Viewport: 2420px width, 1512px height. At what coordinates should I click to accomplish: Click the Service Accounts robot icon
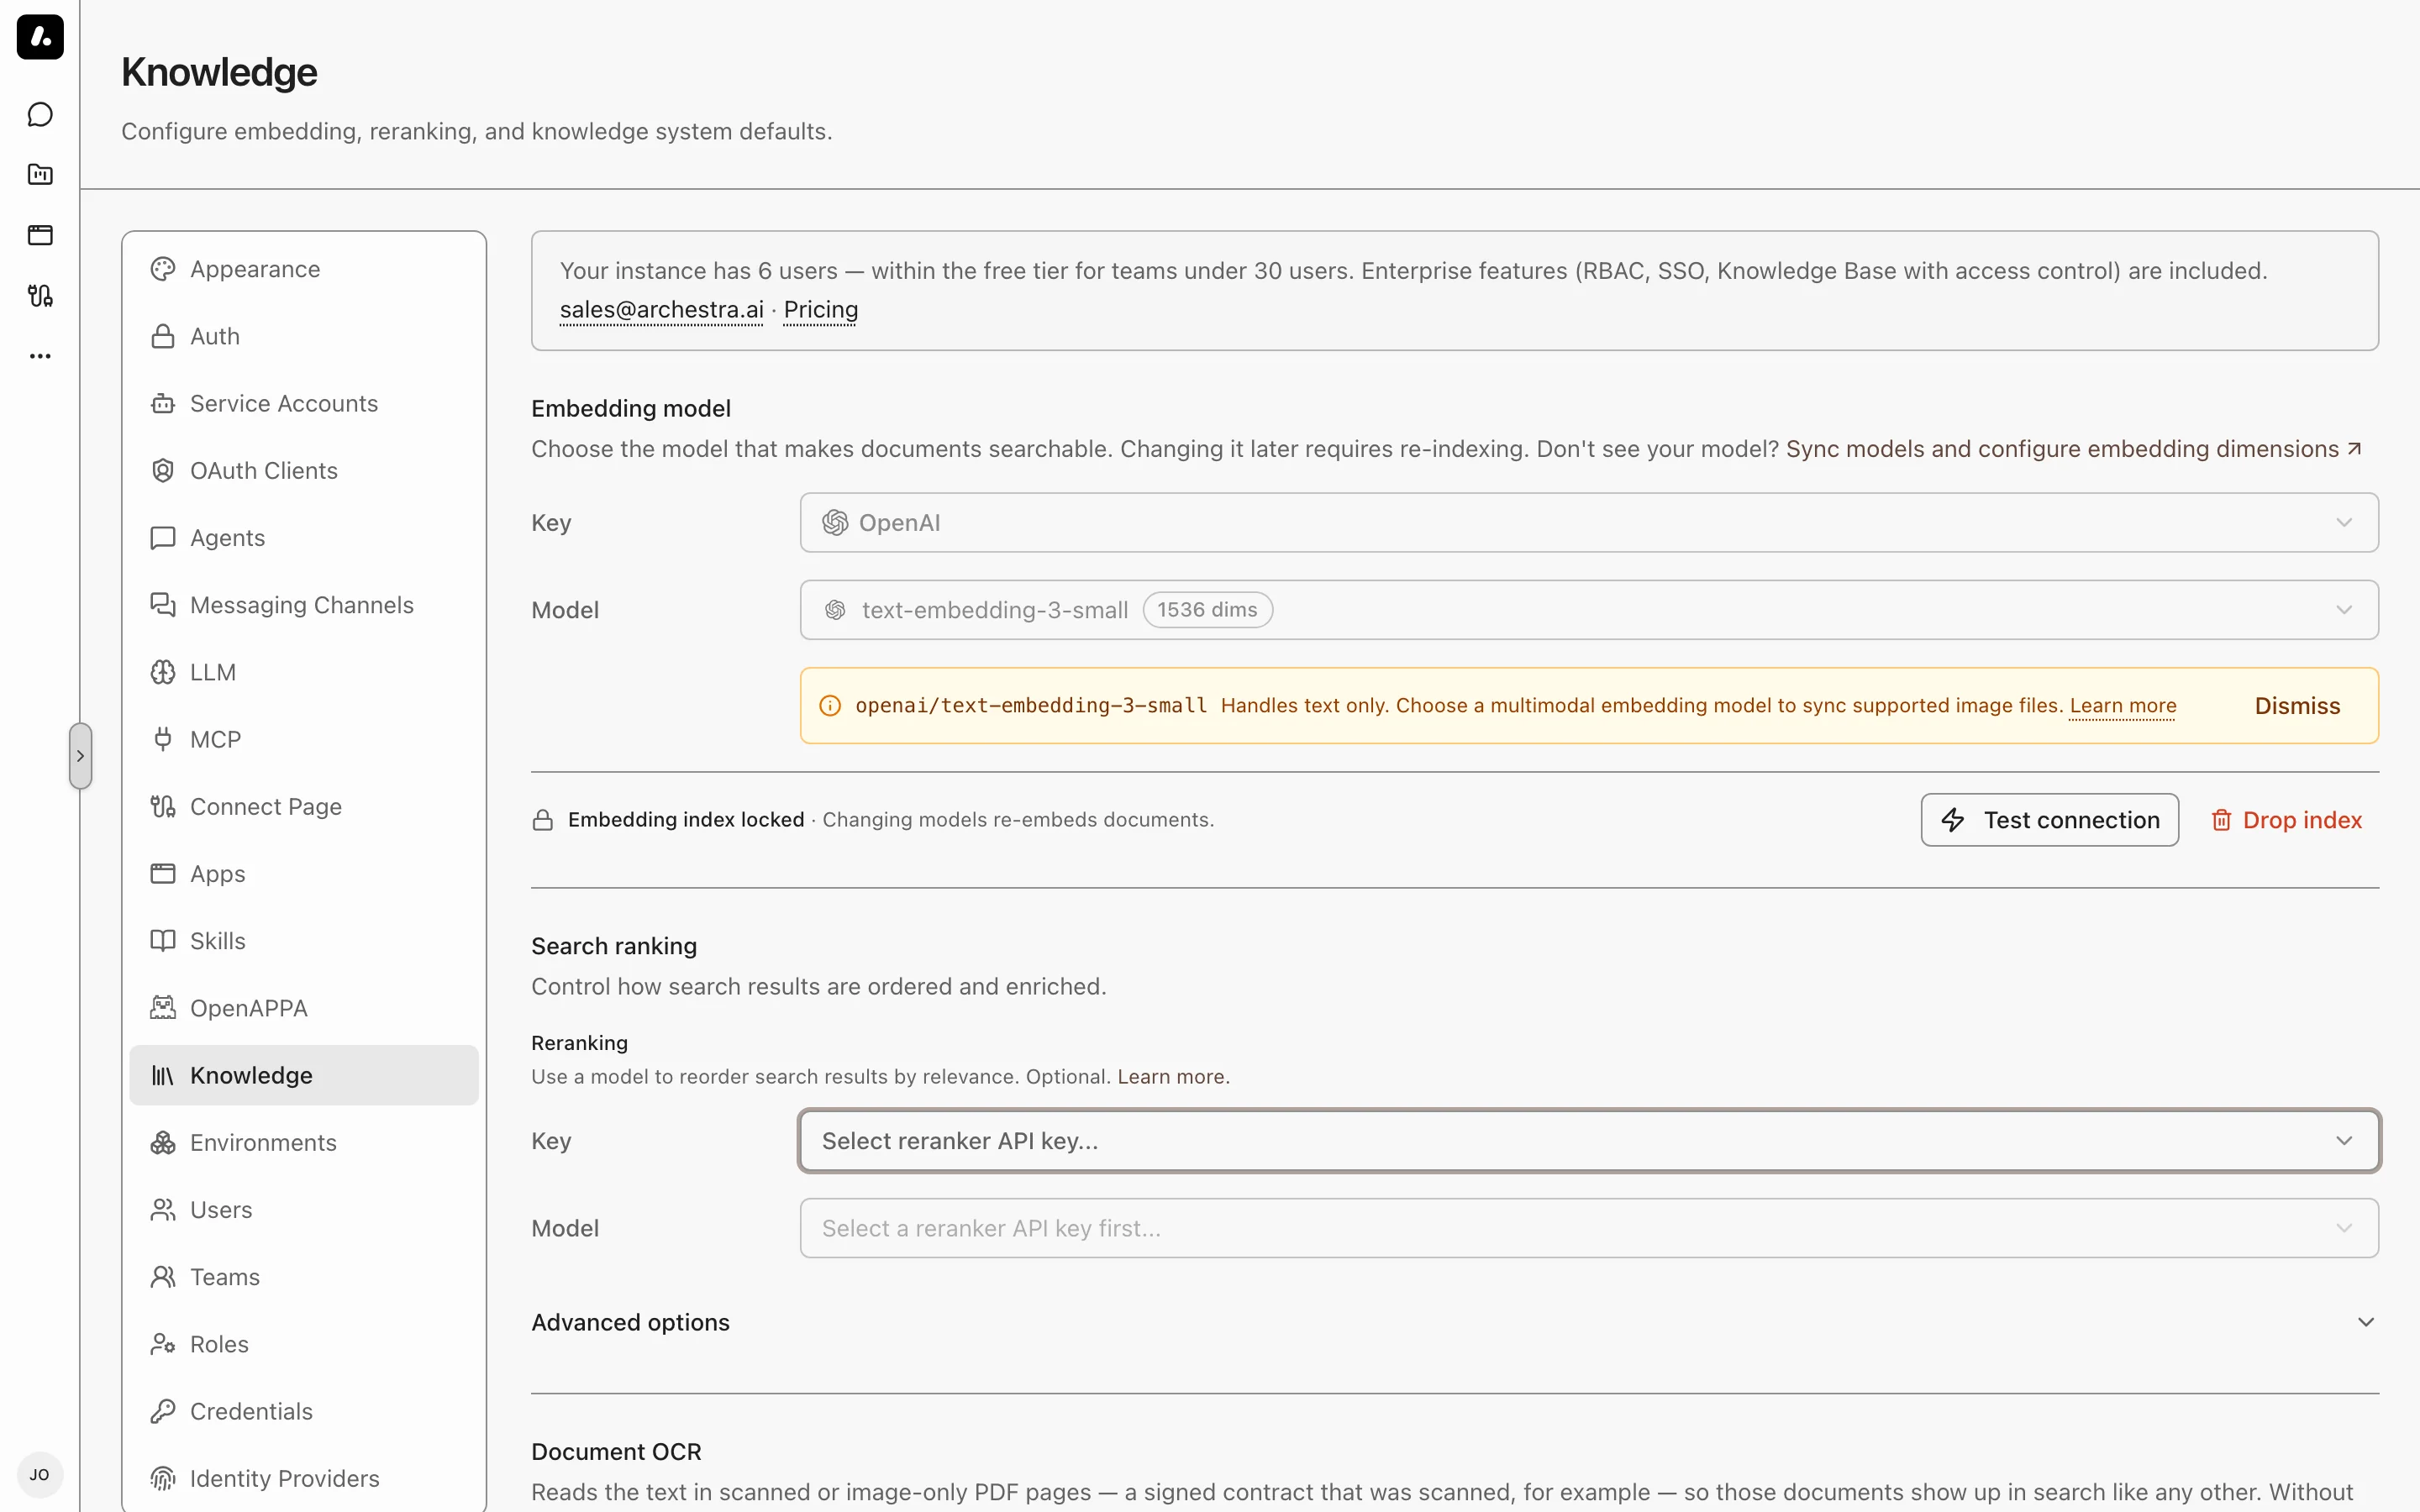coord(163,403)
